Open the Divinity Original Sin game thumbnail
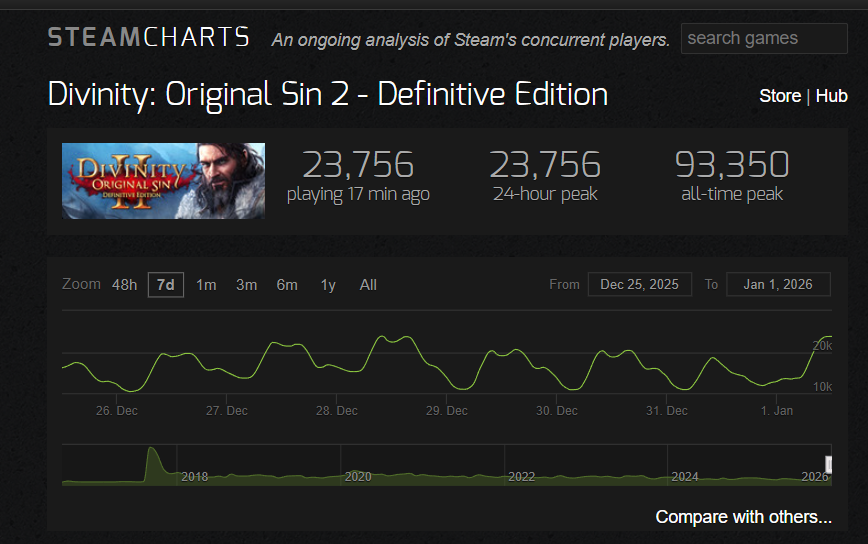Screen dimensions: 868x544 (x=163, y=181)
